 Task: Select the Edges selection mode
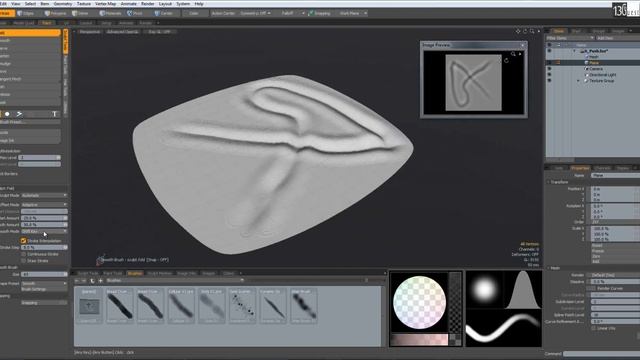(26, 13)
